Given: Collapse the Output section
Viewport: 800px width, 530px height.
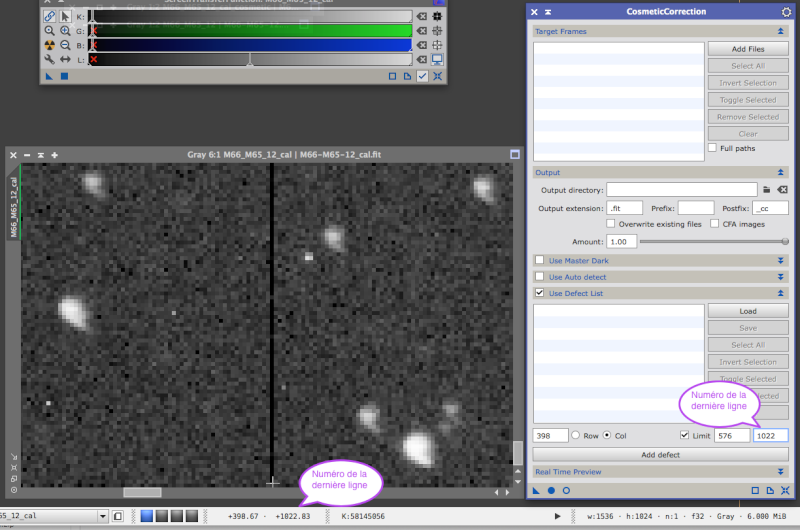Looking at the screenshot, I should point(781,172).
